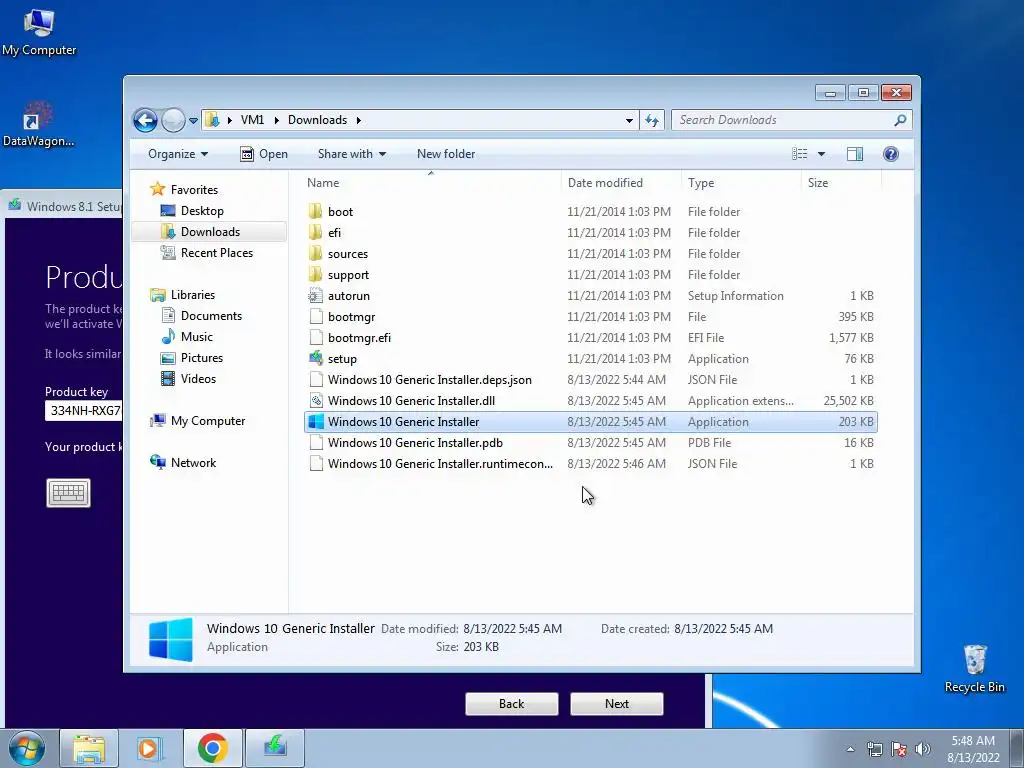Sort by Size column header
The width and height of the screenshot is (1024, 768).
[841, 183]
